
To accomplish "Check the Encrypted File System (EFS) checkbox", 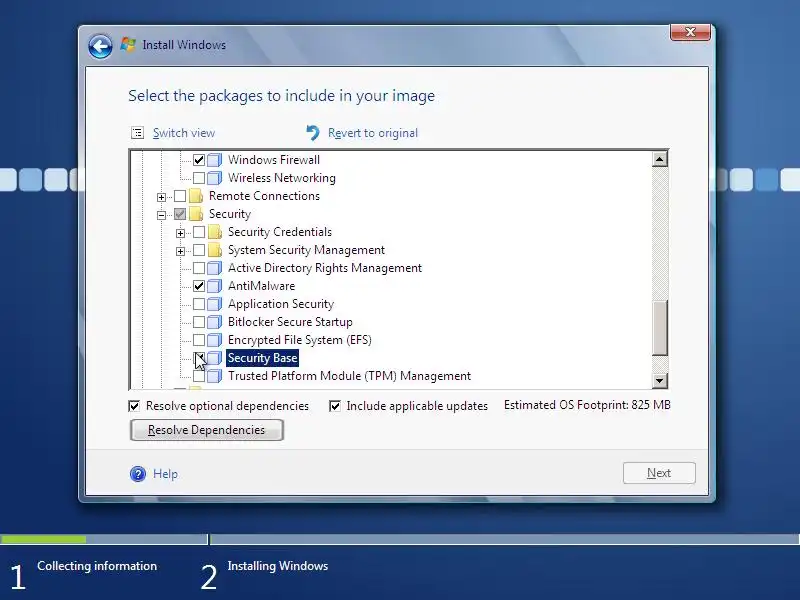I will coord(199,340).
